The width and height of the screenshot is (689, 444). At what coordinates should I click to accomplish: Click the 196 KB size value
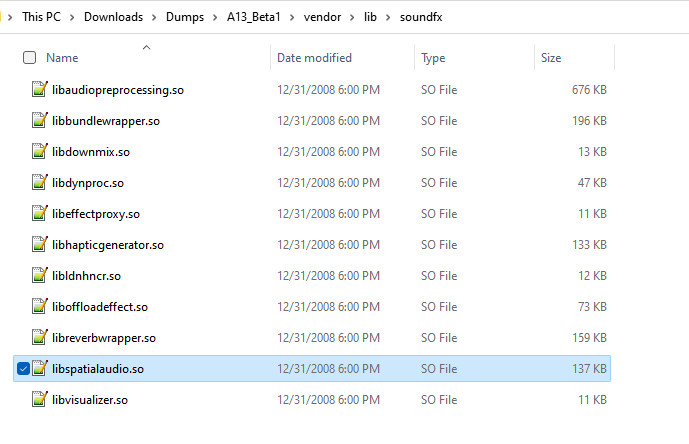tap(589, 120)
